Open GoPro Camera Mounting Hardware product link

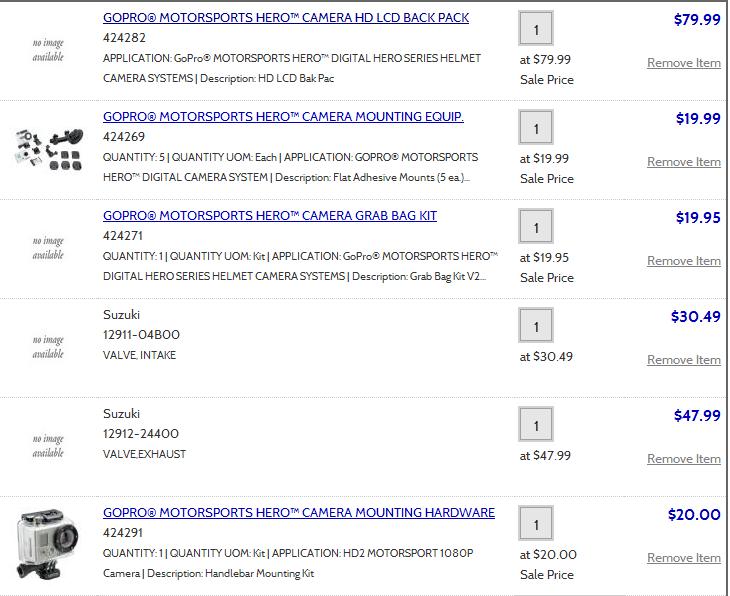298,513
